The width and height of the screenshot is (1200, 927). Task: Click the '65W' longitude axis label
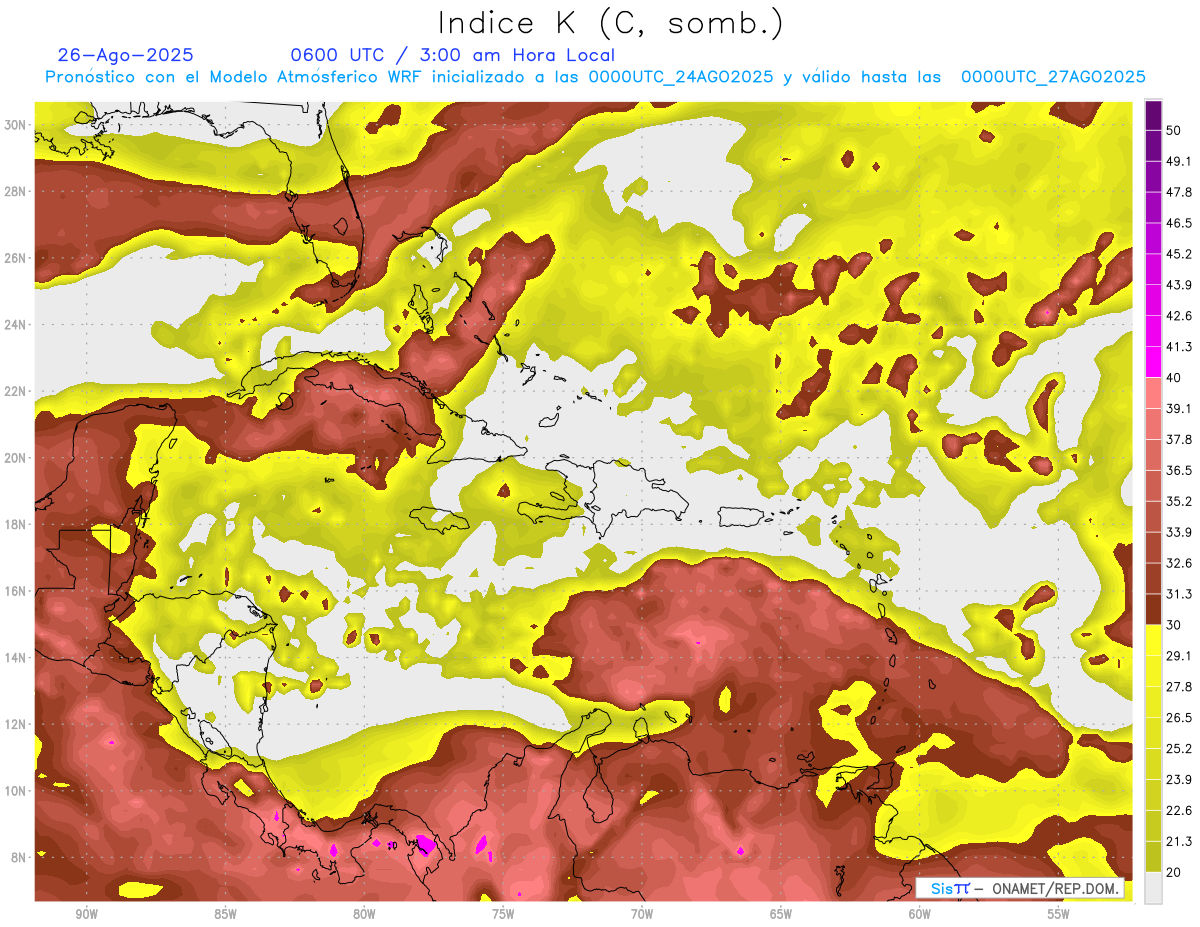781,915
